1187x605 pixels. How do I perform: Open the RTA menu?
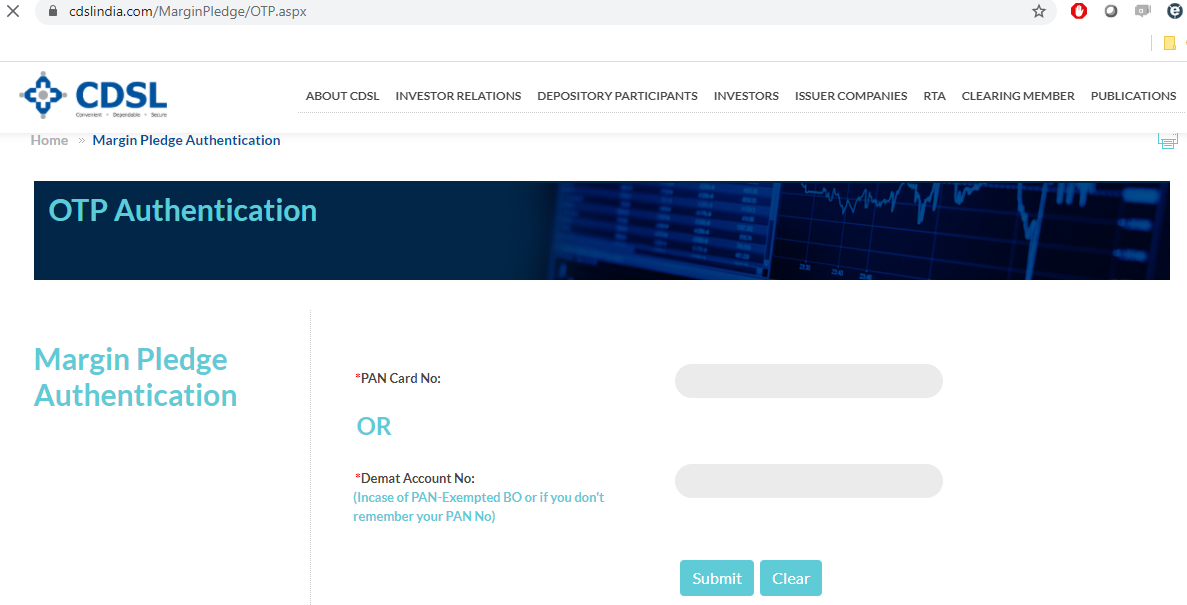click(x=934, y=96)
